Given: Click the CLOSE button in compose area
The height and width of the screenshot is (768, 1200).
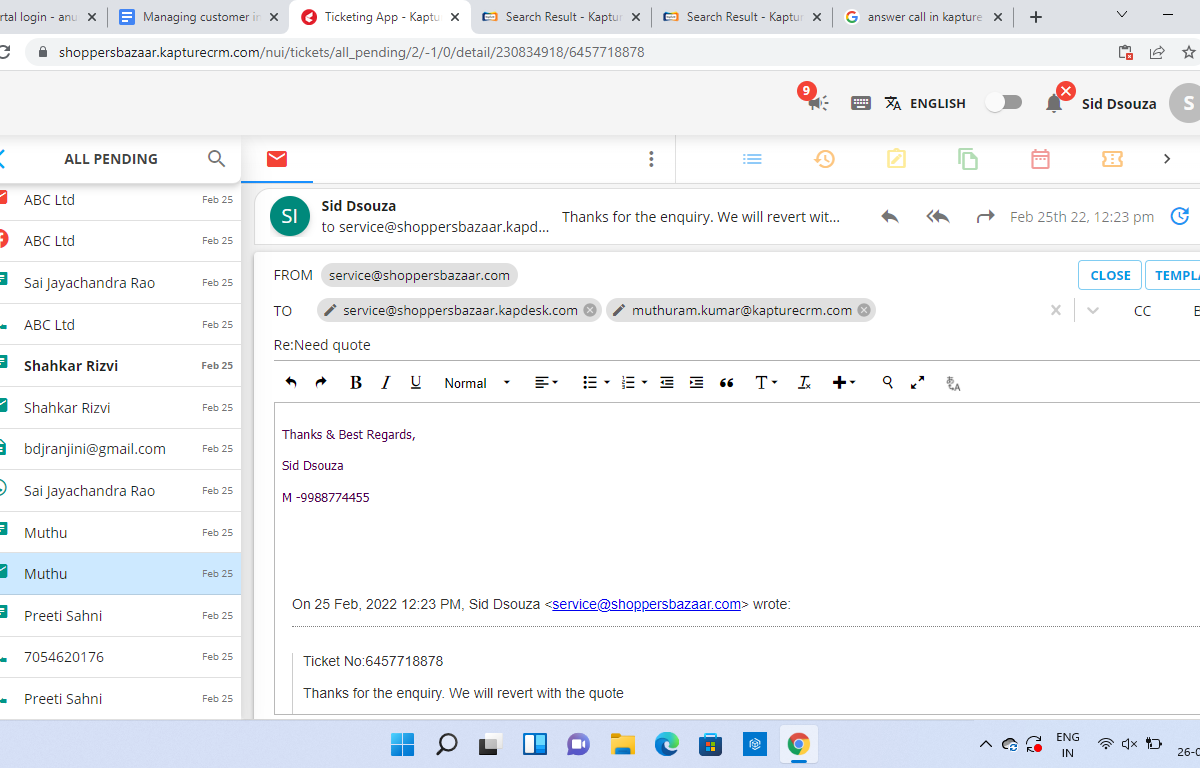Looking at the screenshot, I should (x=1110, y=275).
